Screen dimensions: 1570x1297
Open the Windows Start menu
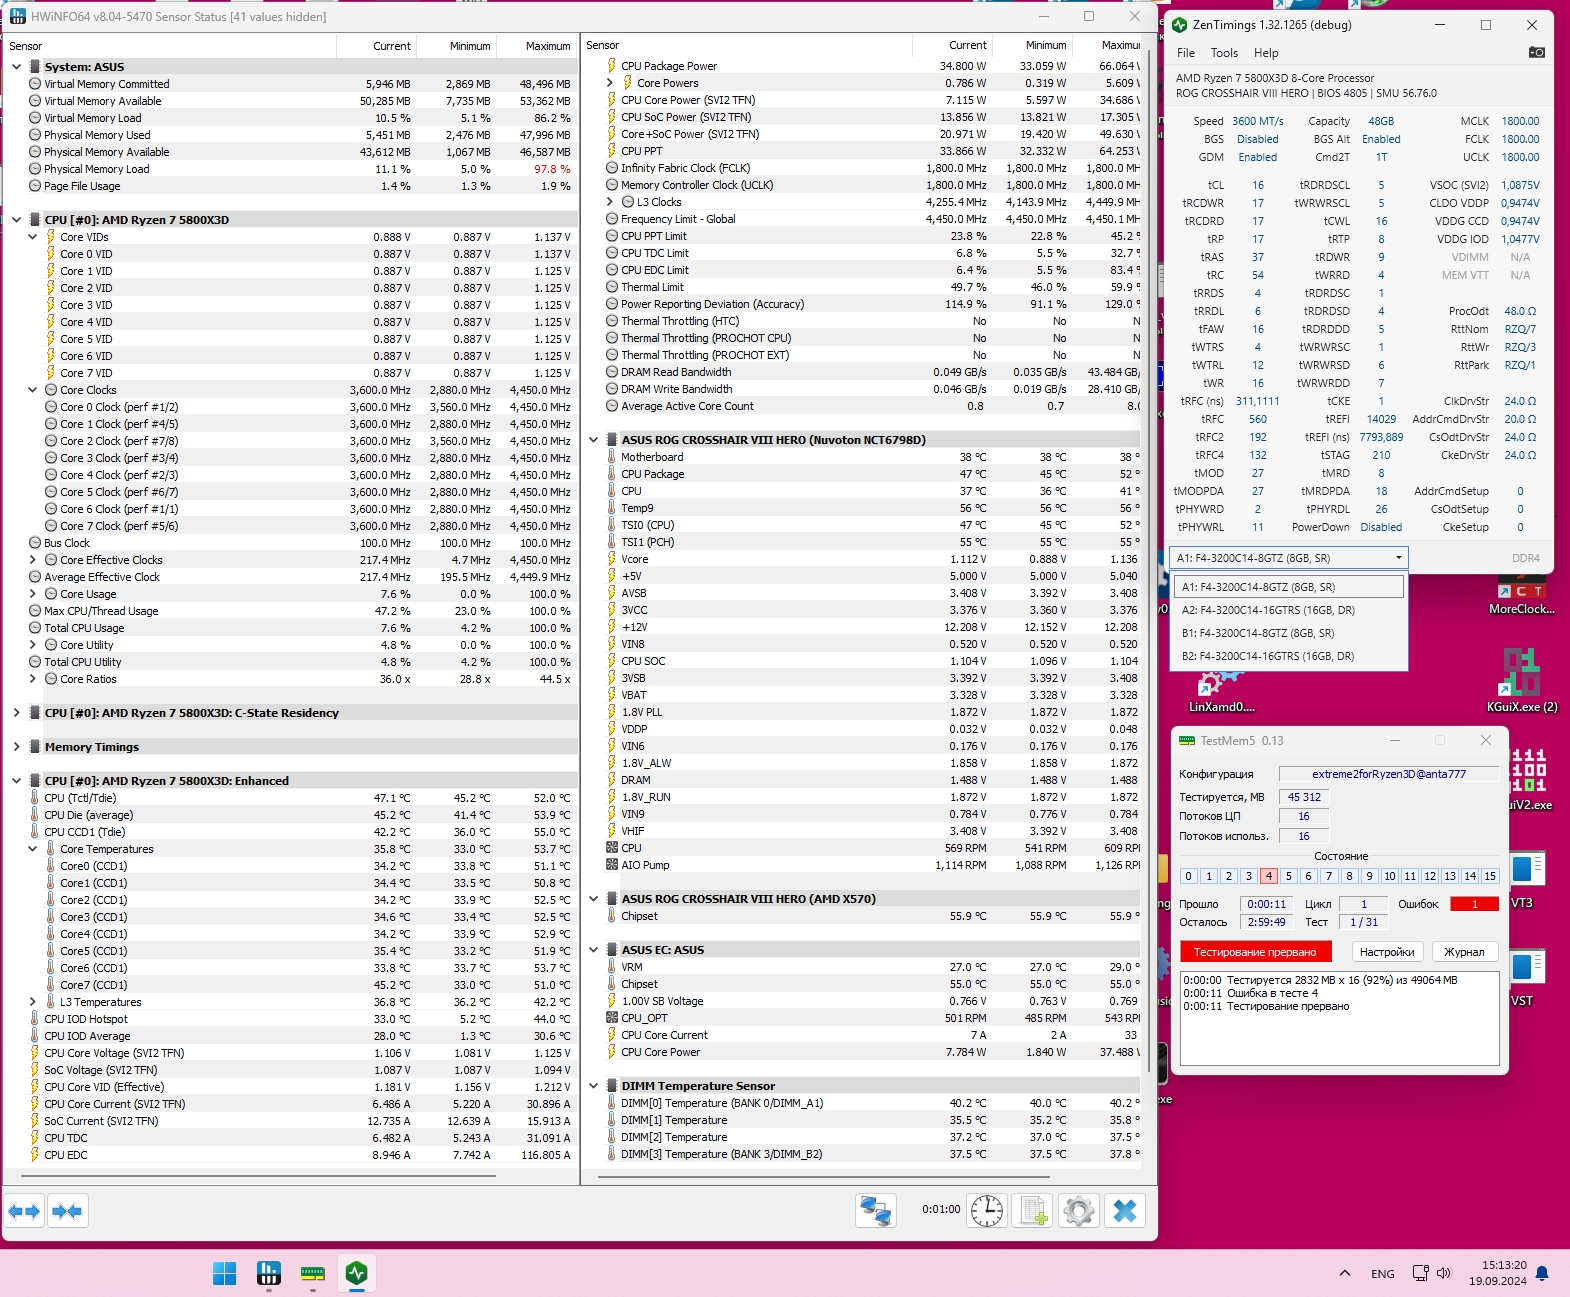tap(225, 1273)
